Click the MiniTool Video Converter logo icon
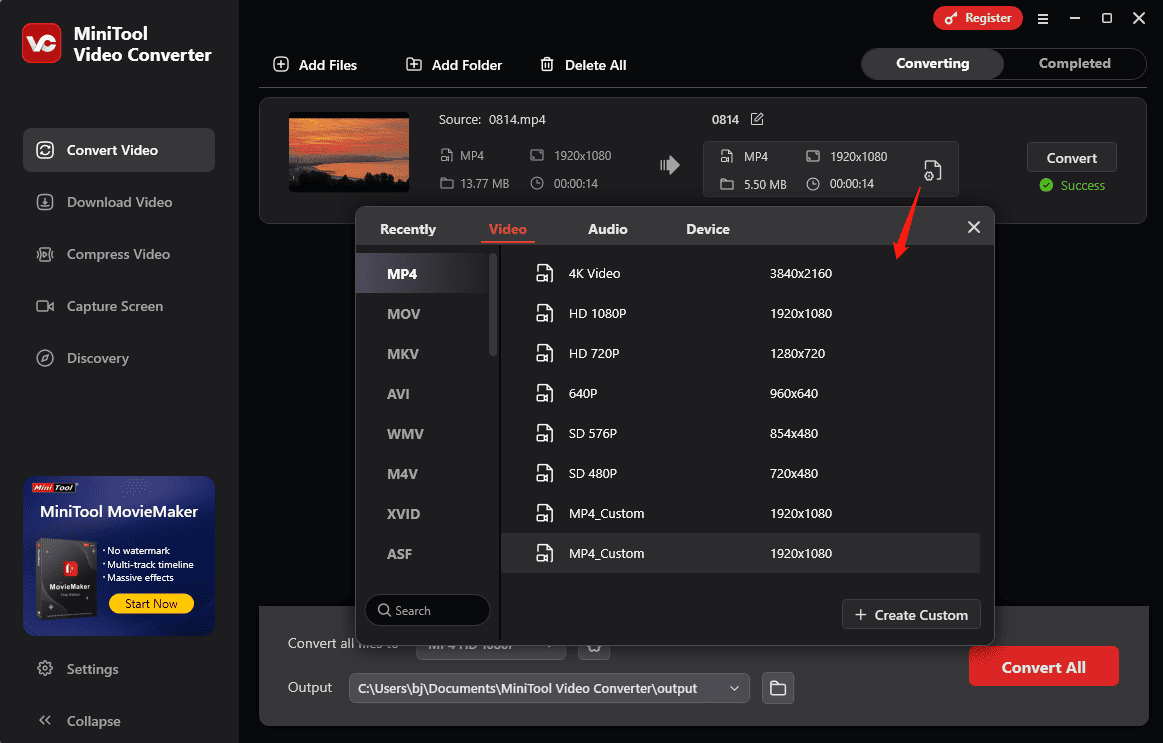 point(42,43)
